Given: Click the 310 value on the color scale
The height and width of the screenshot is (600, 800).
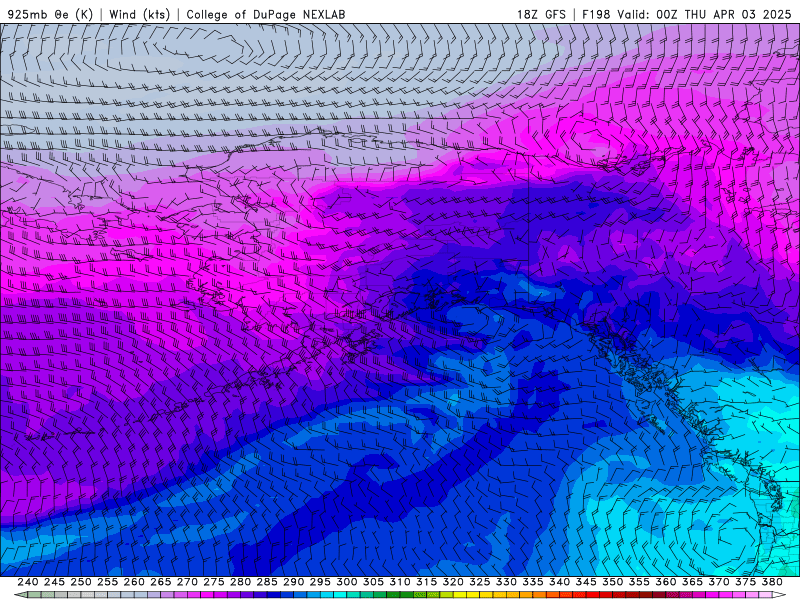Looking at the screenshot, I should pyautogui.click(x=399, y=582).
